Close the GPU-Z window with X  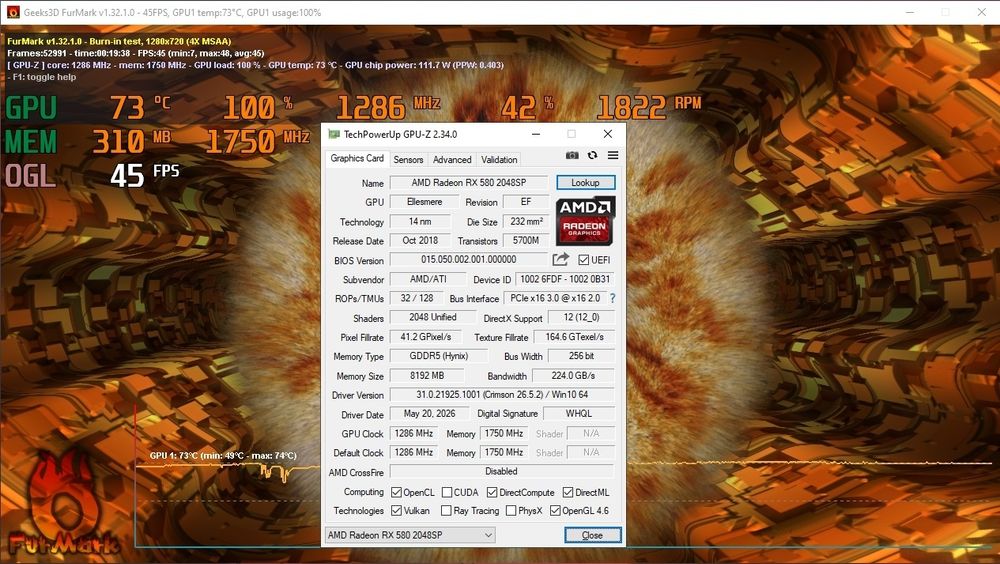[608, 134]
